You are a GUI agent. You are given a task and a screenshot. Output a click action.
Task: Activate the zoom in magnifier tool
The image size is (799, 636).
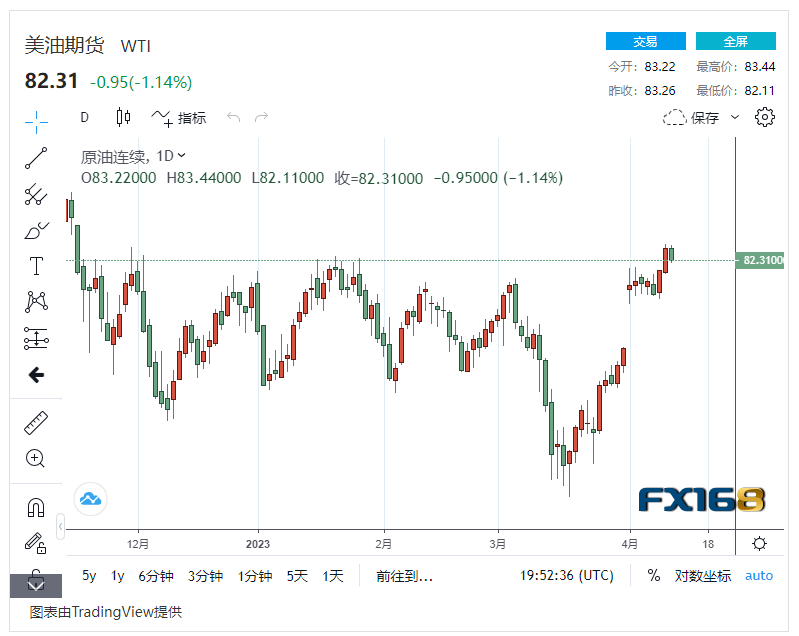(36, 459)
